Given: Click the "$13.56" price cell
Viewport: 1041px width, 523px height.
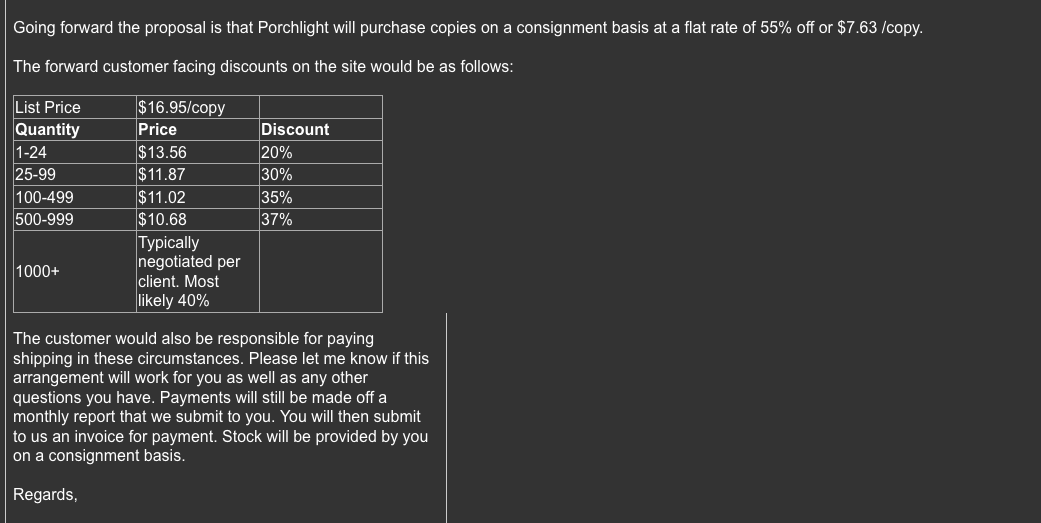Looking at the screenshot, I should [162, 153].
